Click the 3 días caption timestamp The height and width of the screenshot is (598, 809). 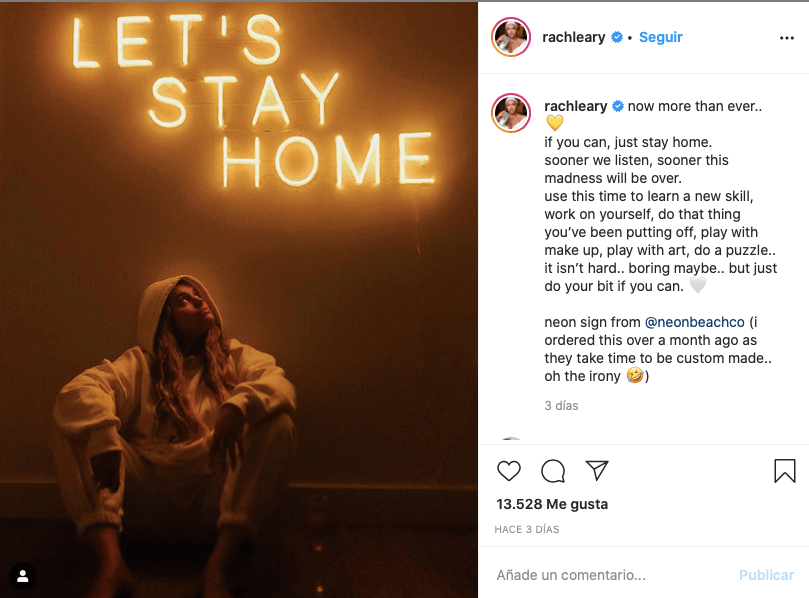561,406
